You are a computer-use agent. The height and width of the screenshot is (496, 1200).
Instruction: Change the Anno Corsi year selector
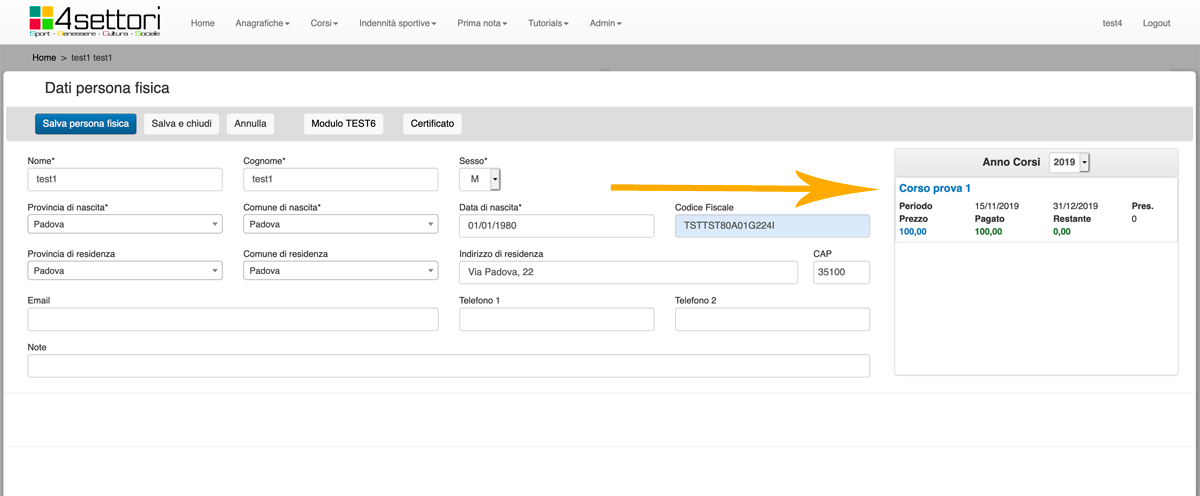click(1069, 162)
